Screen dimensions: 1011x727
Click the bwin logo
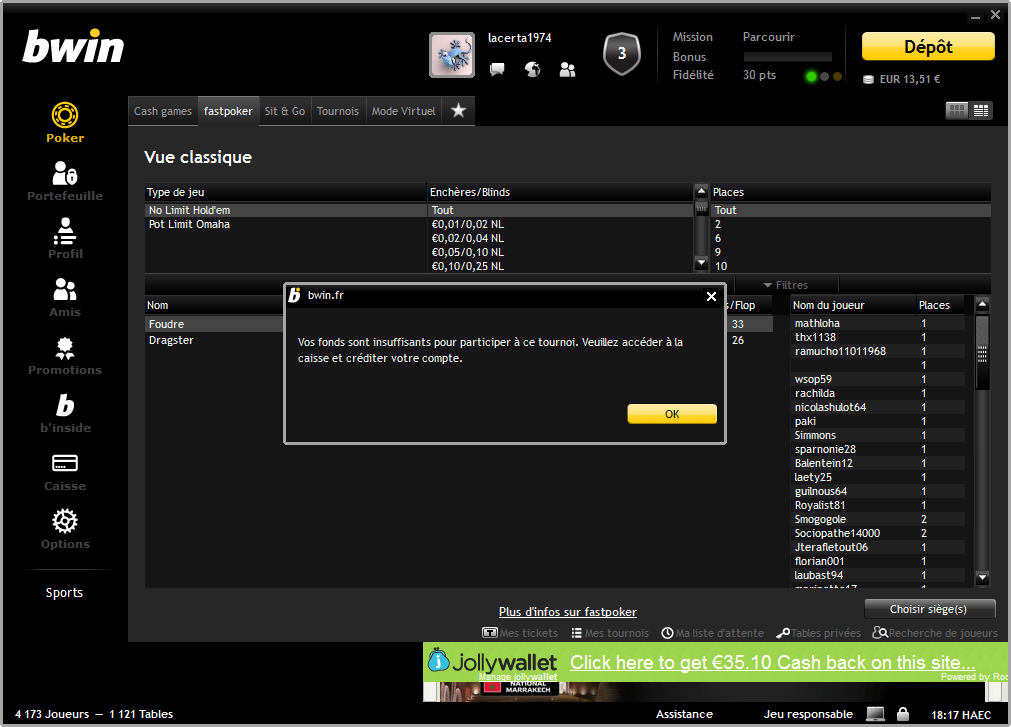73,46
